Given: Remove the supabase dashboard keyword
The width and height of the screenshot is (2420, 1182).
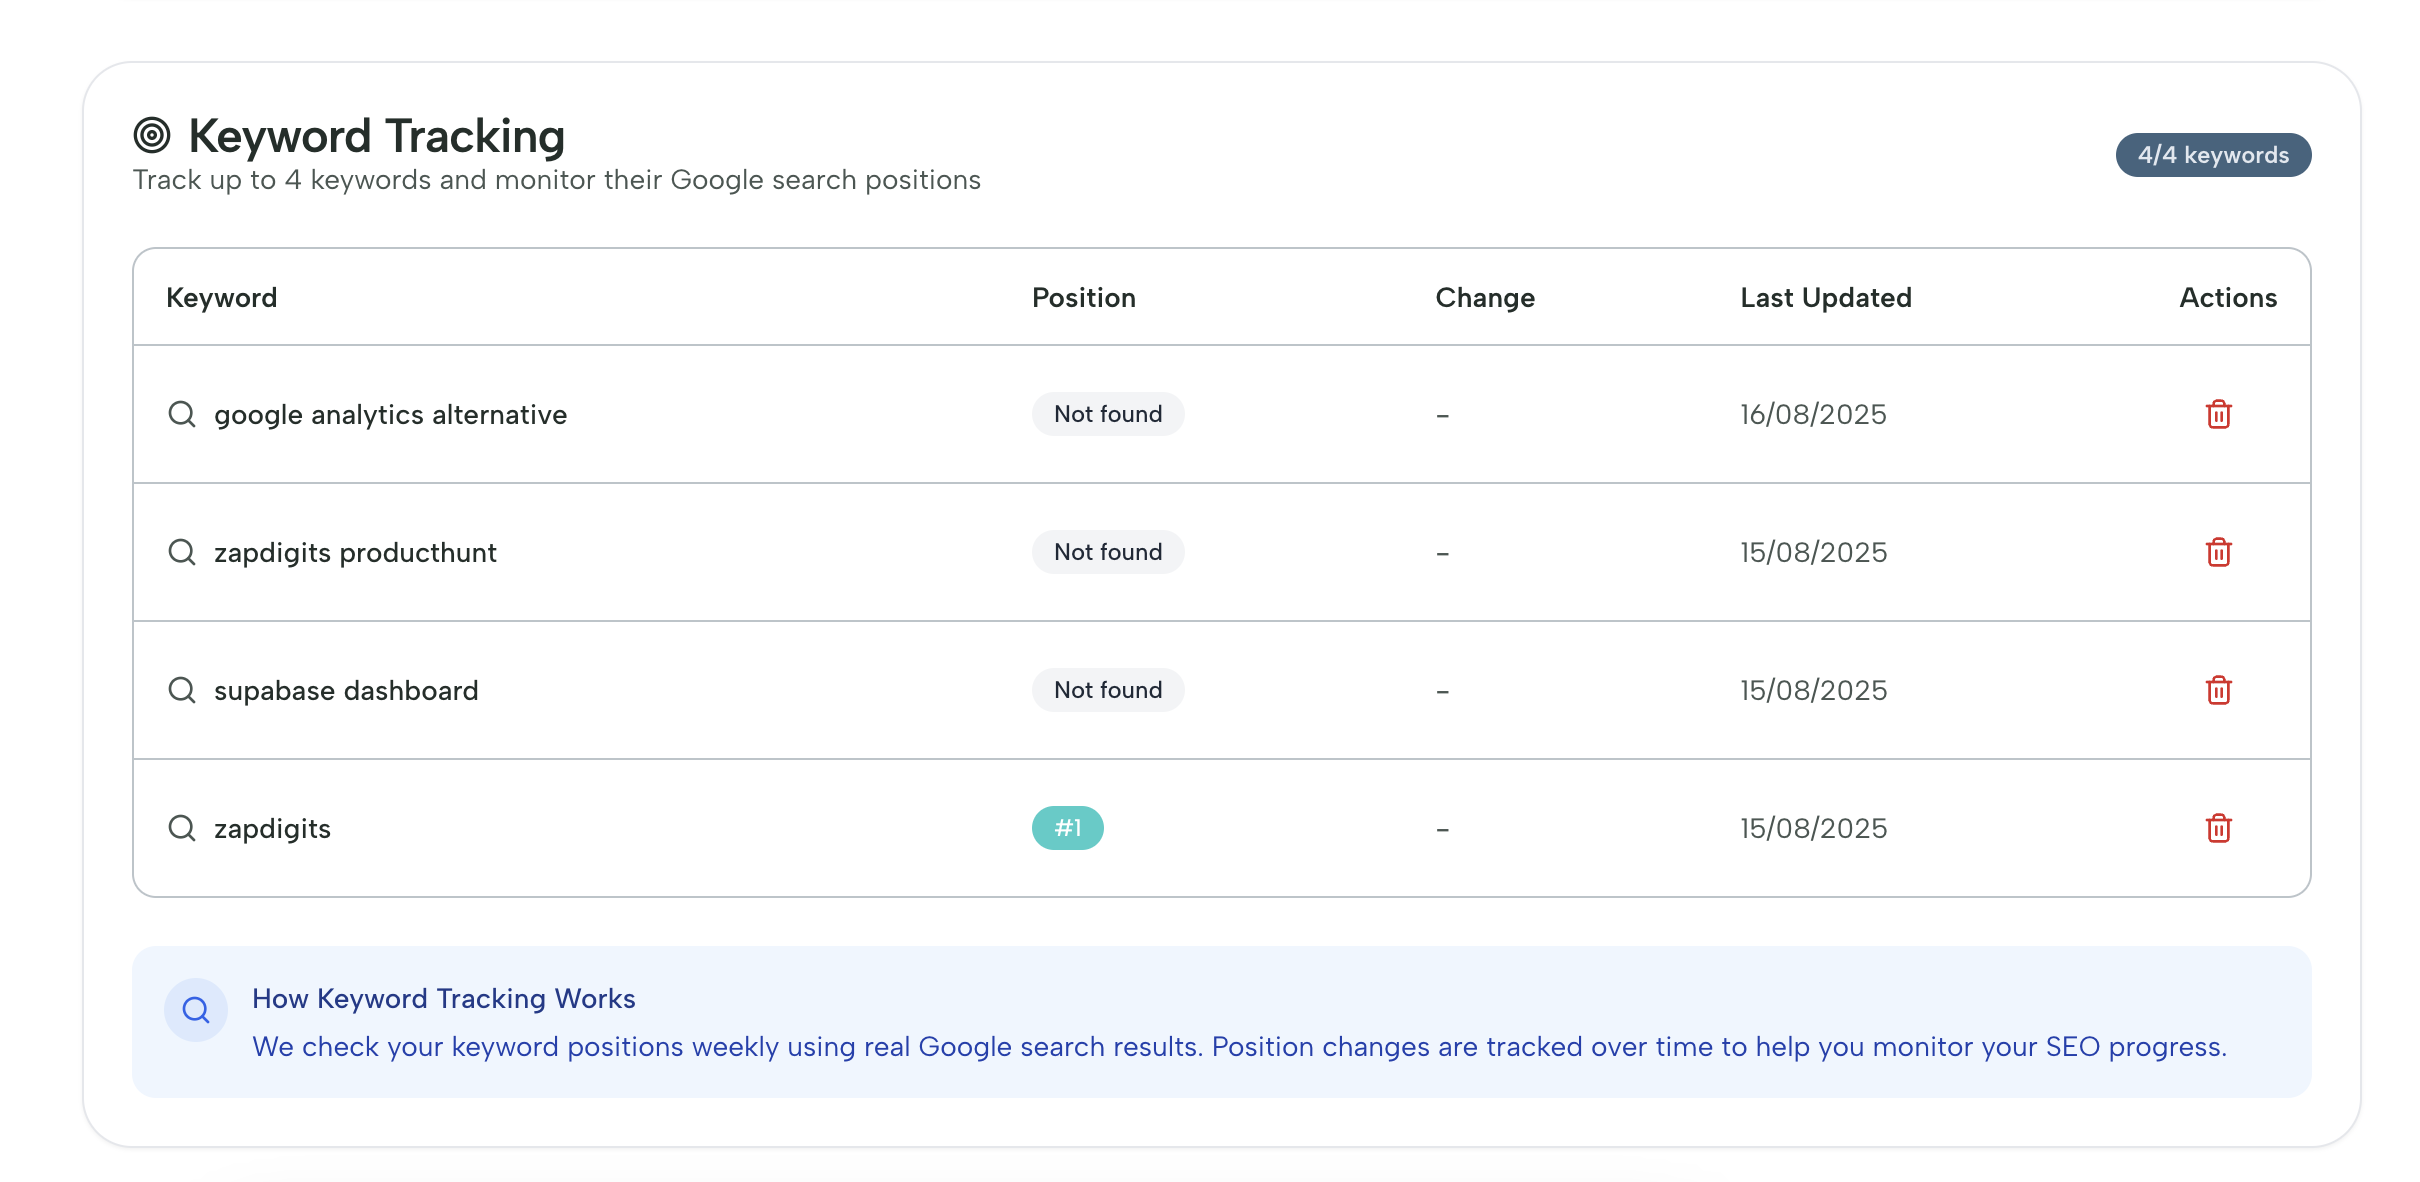Looking at the screenshot, I should click(x=2218, y=690).
